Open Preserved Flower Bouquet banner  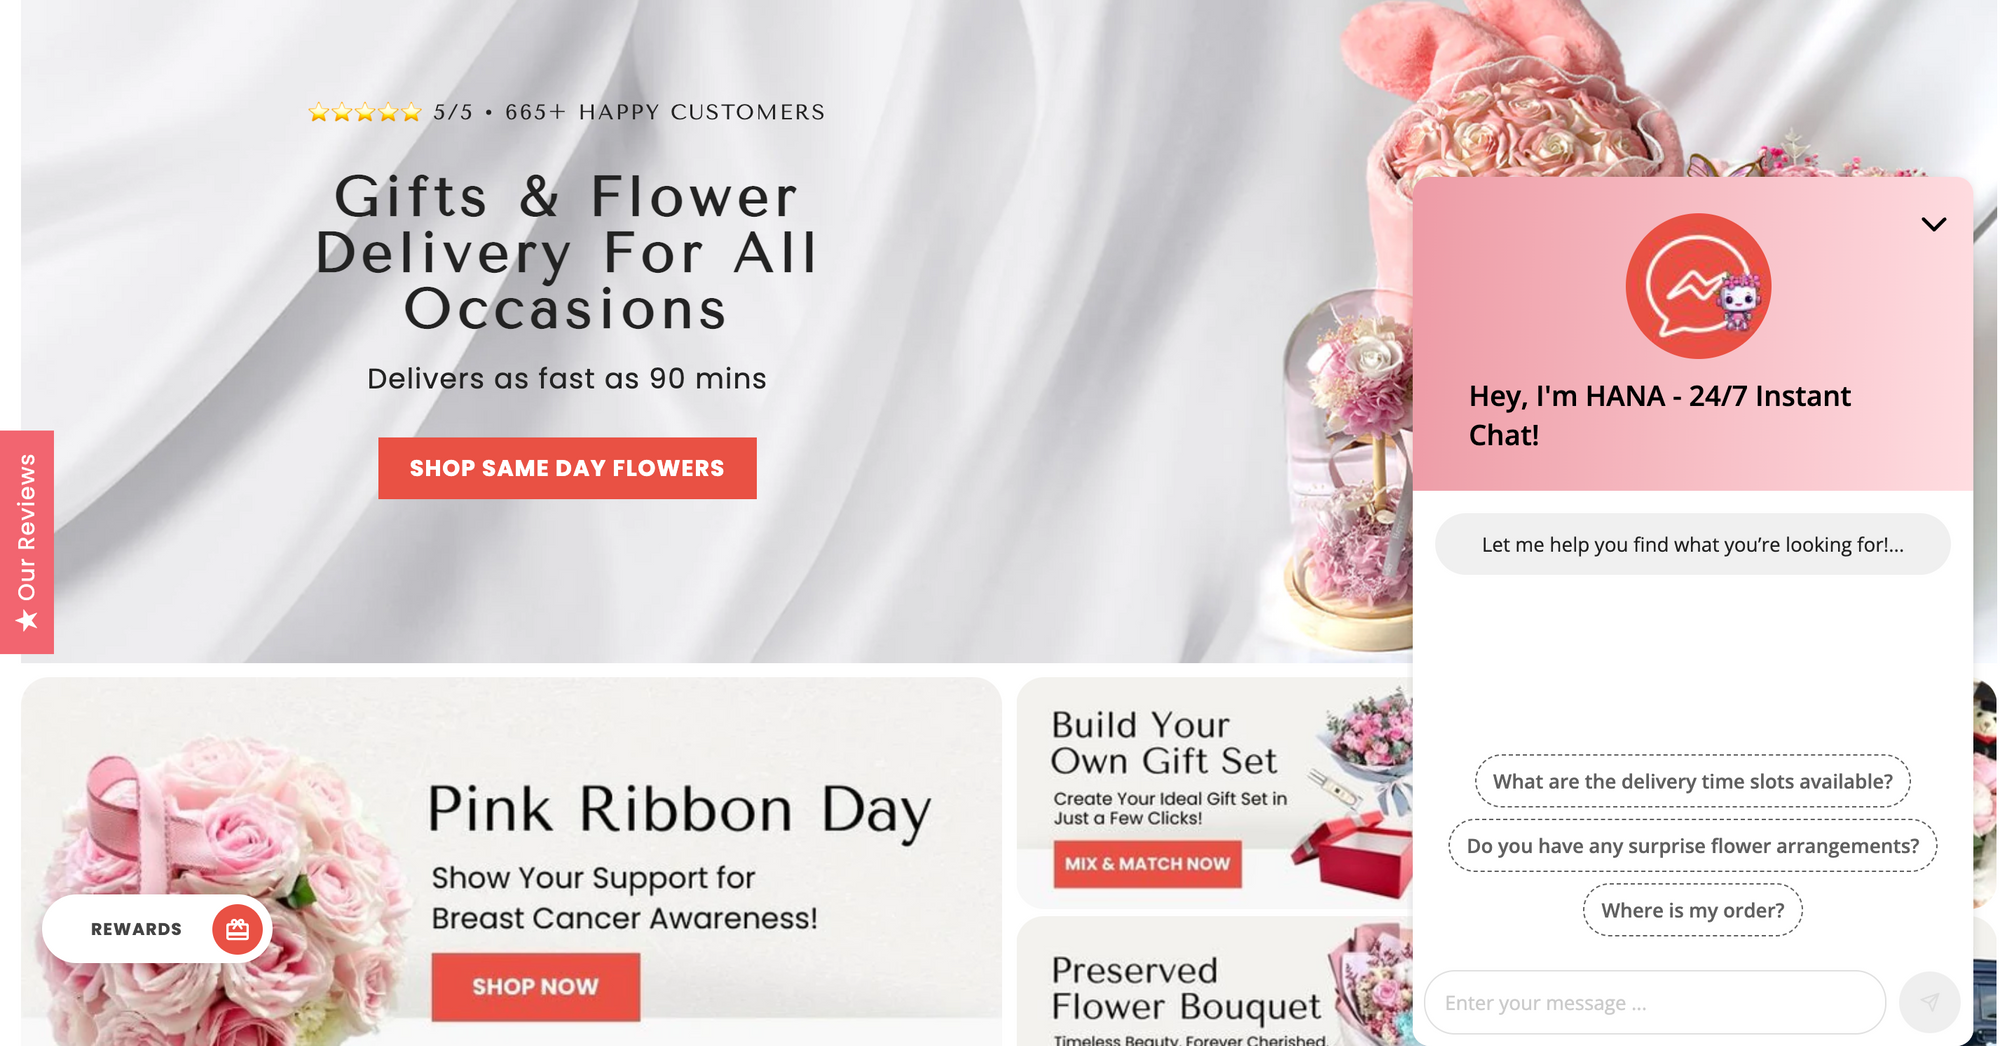(1214, 982)
